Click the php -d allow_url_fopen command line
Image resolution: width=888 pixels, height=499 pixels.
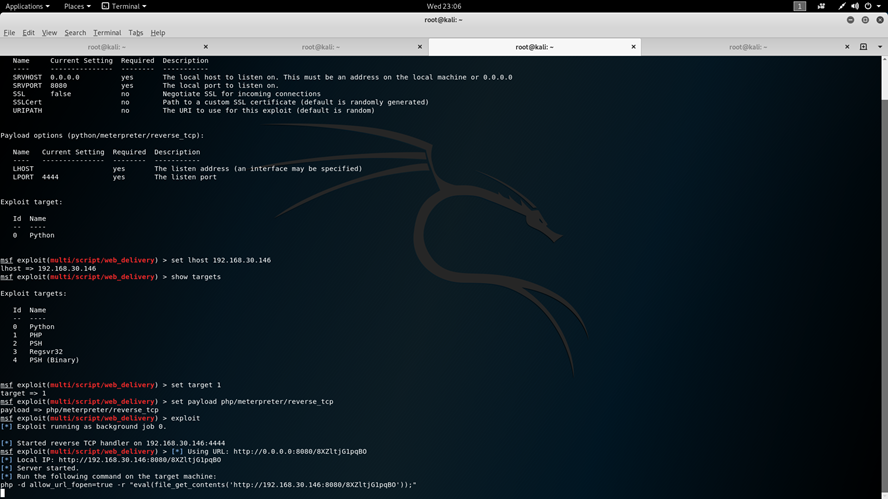208,485
